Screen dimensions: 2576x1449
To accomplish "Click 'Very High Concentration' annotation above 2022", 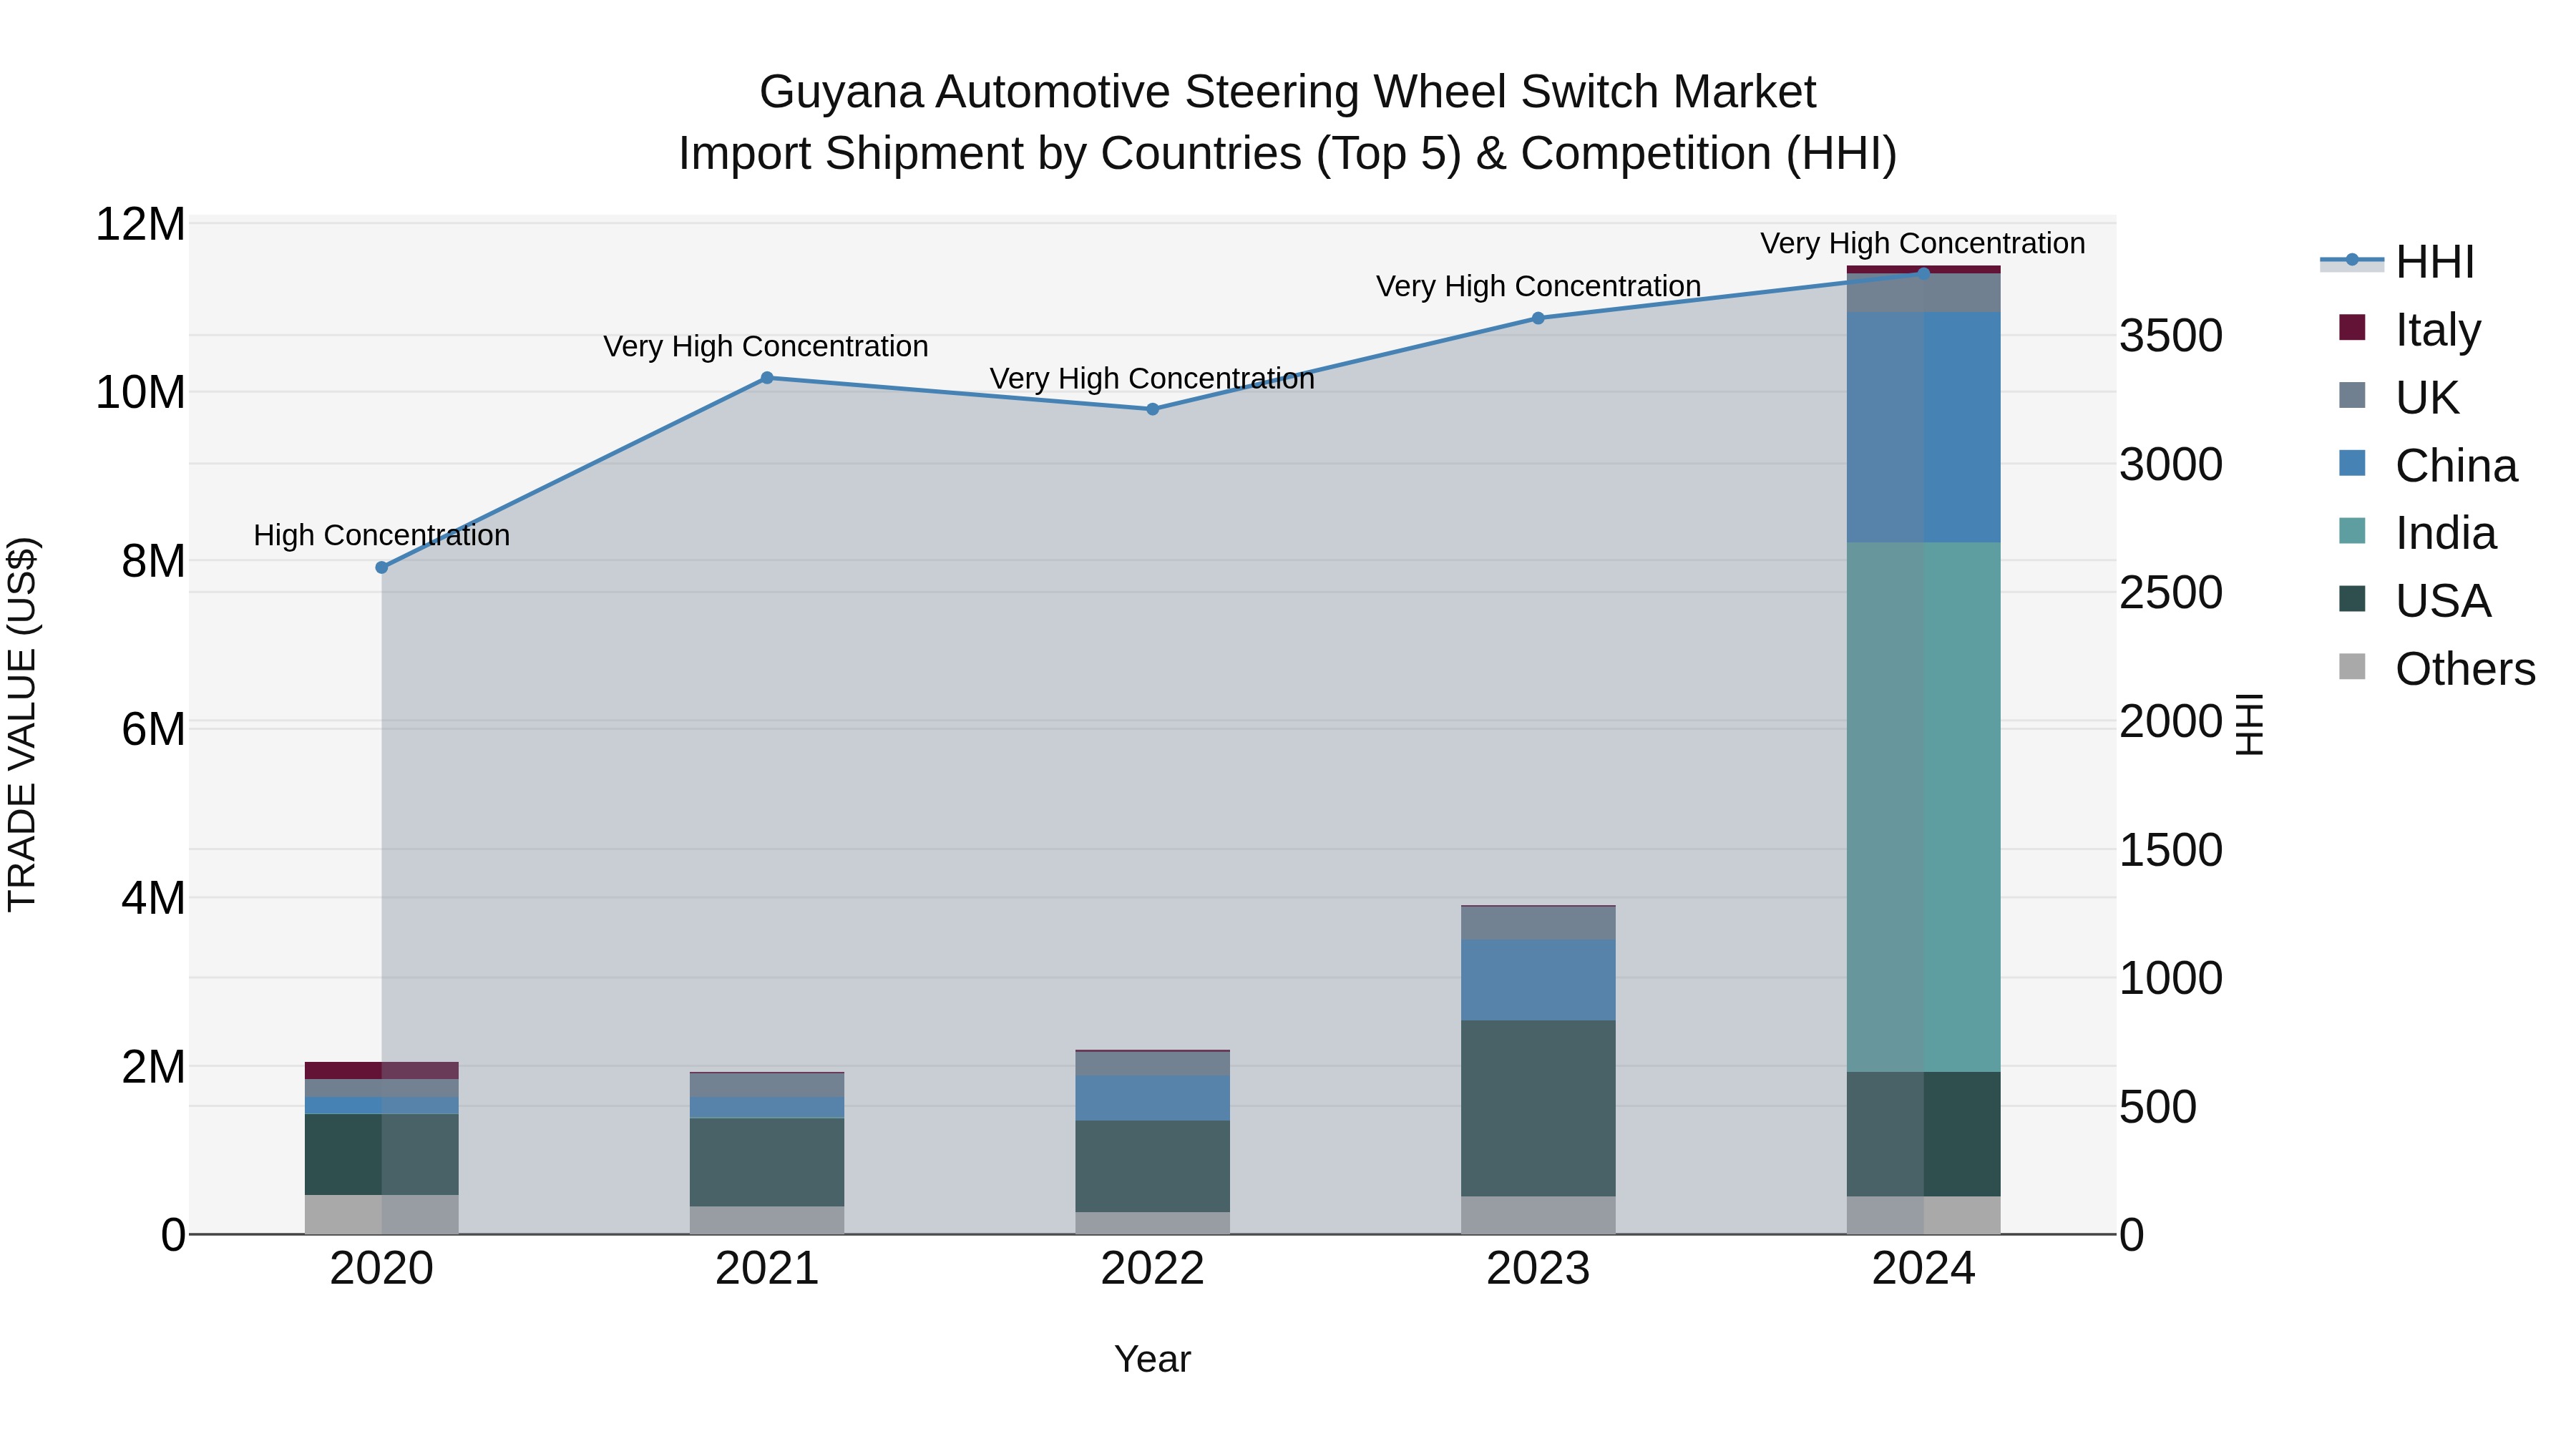I will pyautogui.click(x=1152, y=378).
